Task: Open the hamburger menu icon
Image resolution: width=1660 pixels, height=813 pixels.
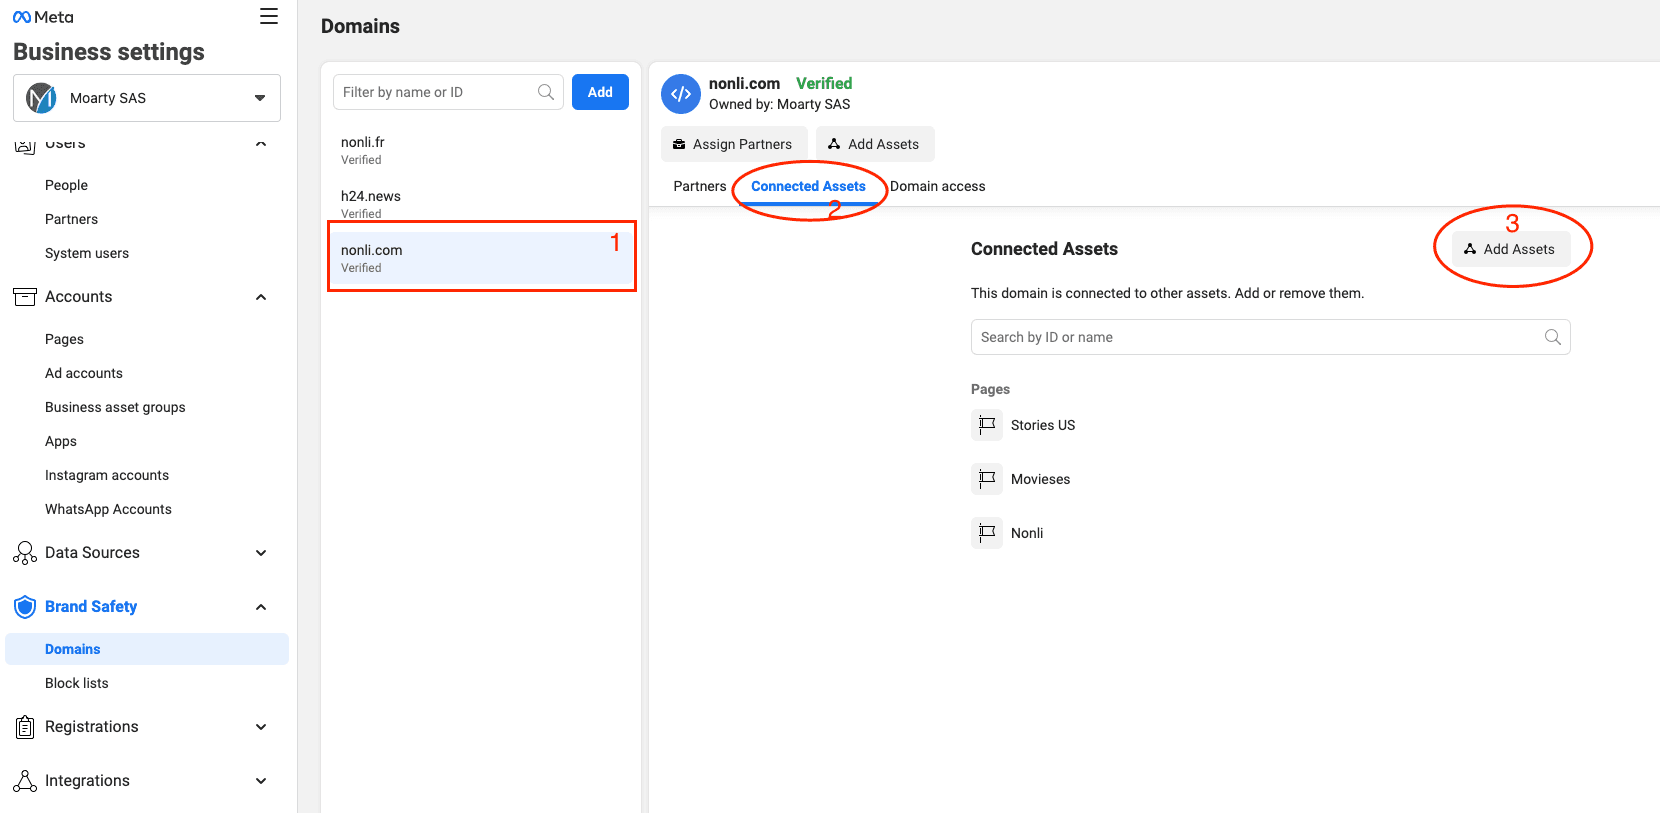Action: [x=269, y=16]
